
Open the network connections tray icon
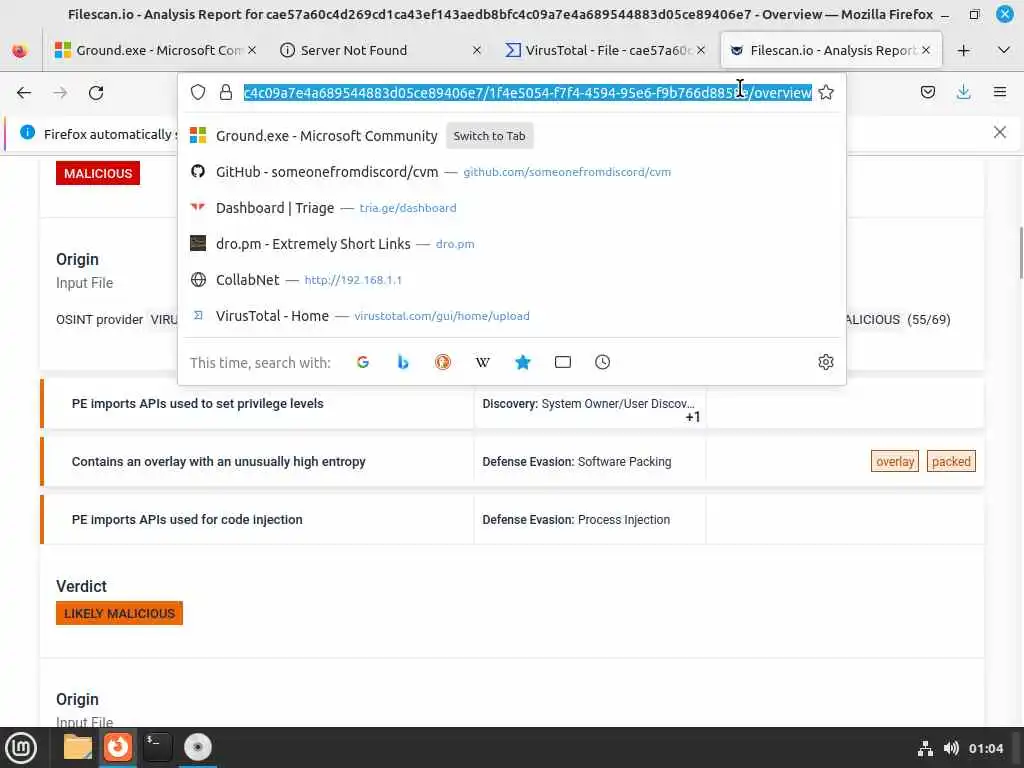point(925,748)
